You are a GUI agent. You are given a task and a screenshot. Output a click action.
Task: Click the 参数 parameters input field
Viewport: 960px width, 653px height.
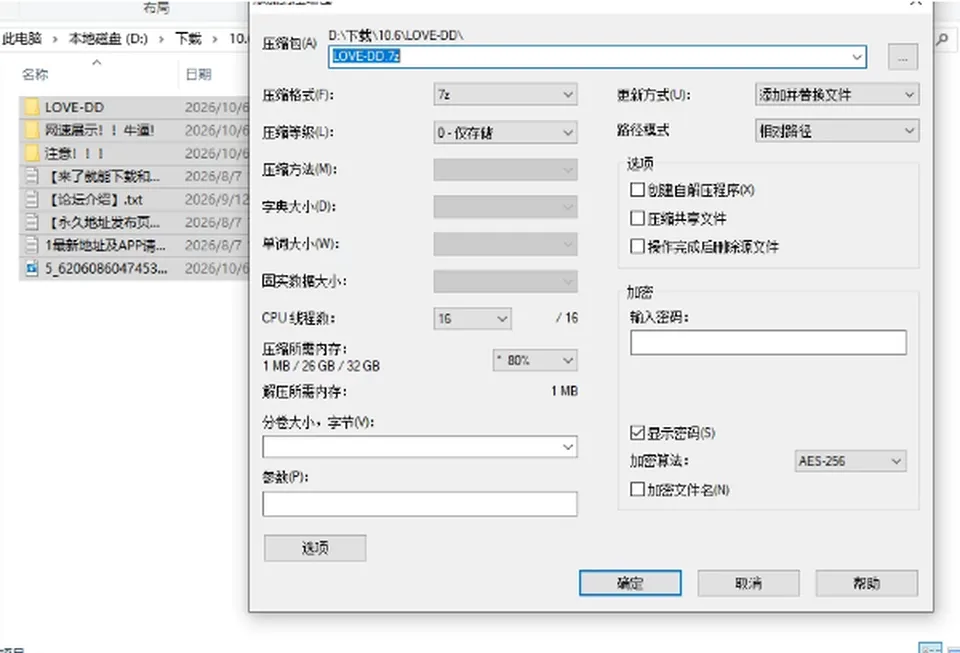click(420, 504)
